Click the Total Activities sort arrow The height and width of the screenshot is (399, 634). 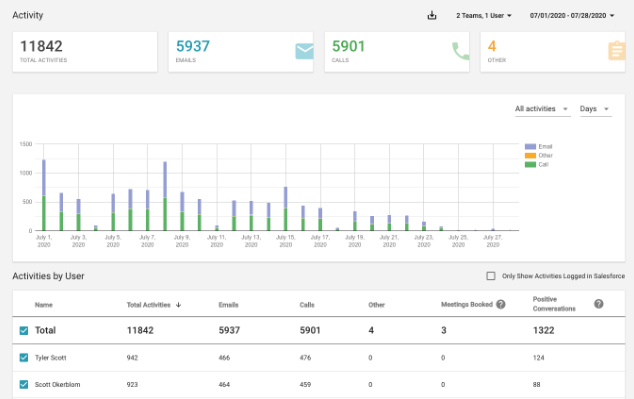tap(178, 305)
